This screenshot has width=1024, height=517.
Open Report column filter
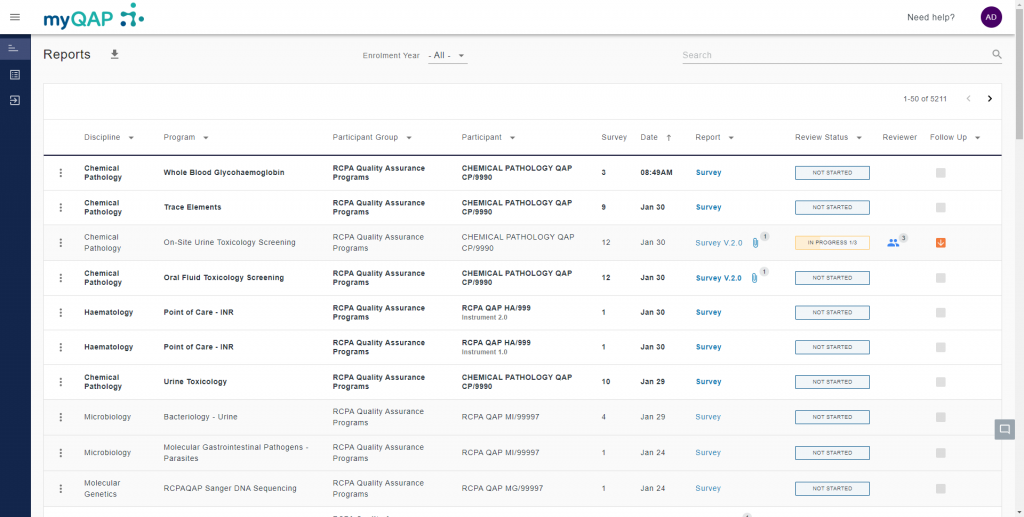pos(731,138)
